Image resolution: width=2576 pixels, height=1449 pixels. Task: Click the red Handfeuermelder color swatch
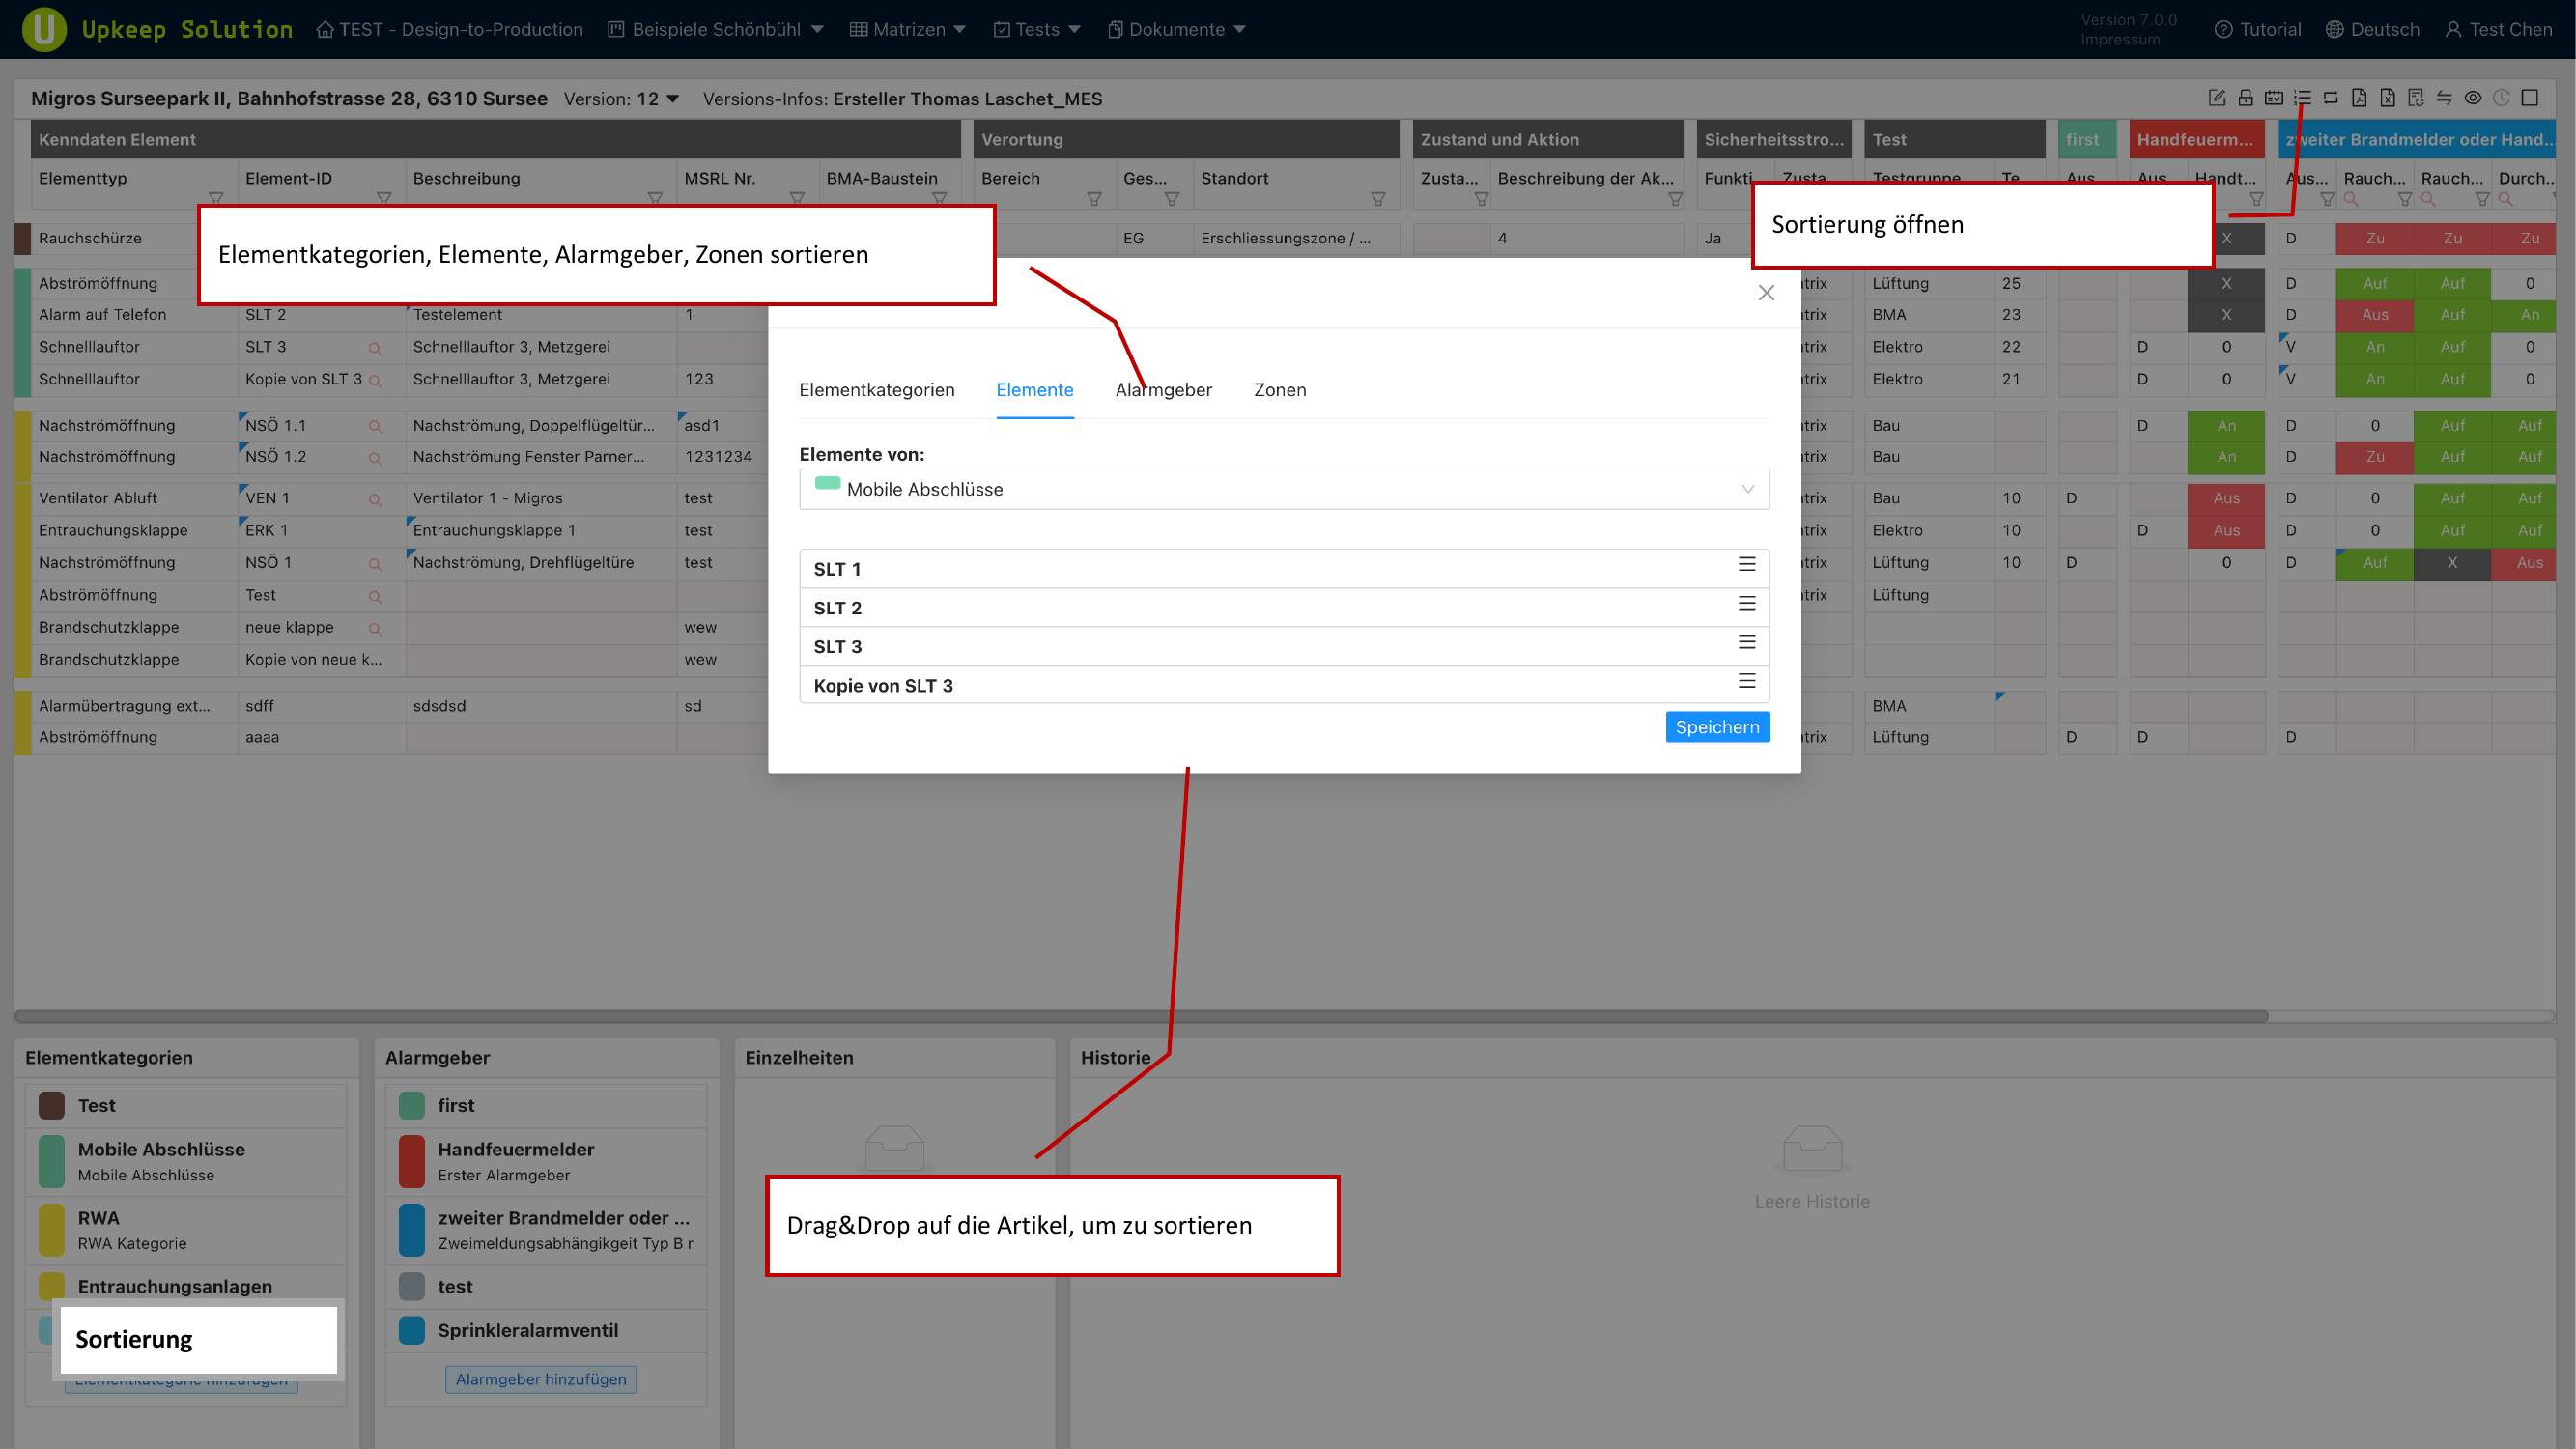(411, 1161)
